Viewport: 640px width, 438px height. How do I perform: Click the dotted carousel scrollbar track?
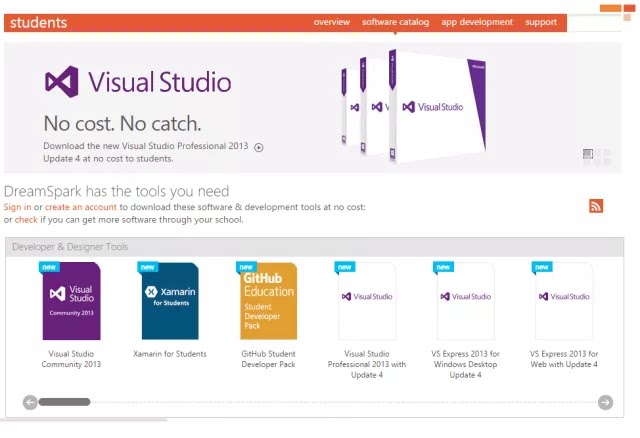click(344, 402)
